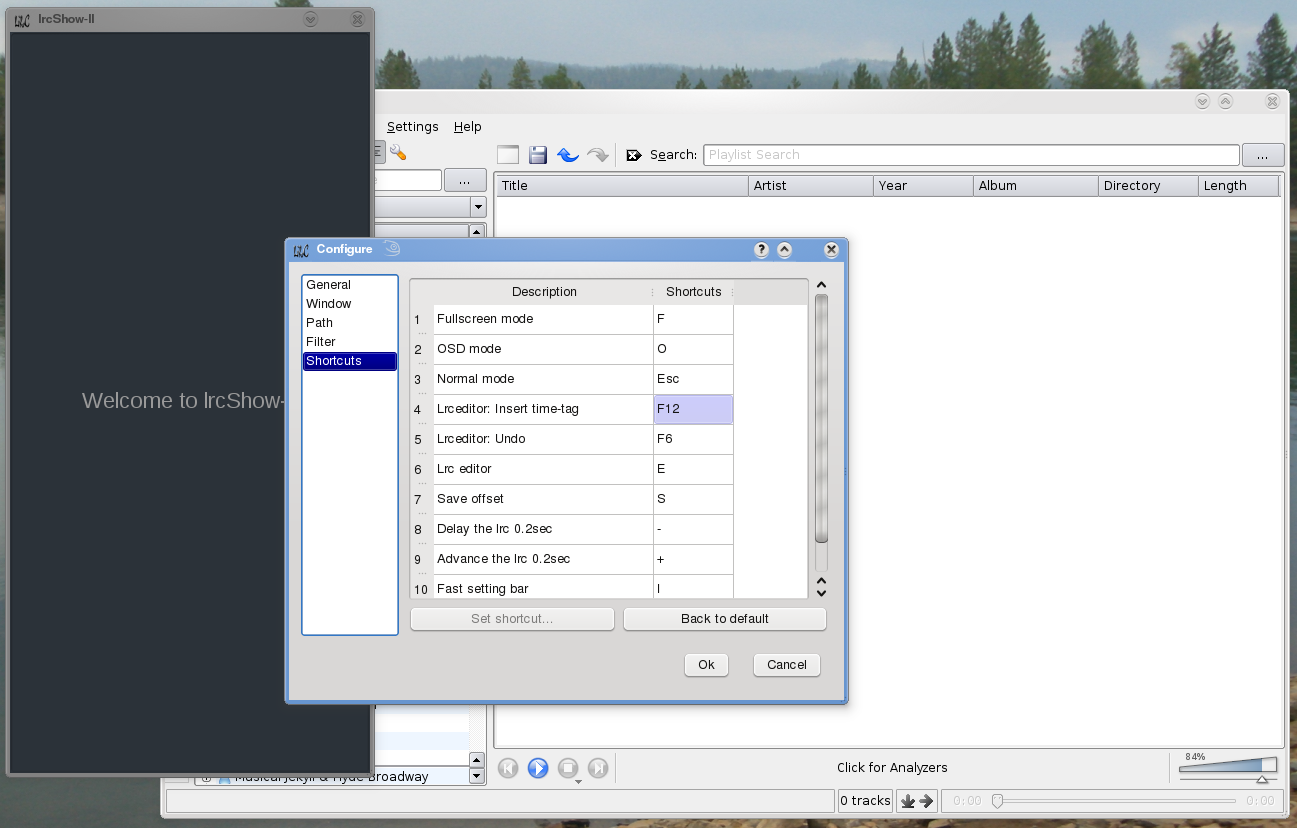Click the Set shortcut... button
Viewport: 1297px width, 828px height.
click(x=512, y=619)
